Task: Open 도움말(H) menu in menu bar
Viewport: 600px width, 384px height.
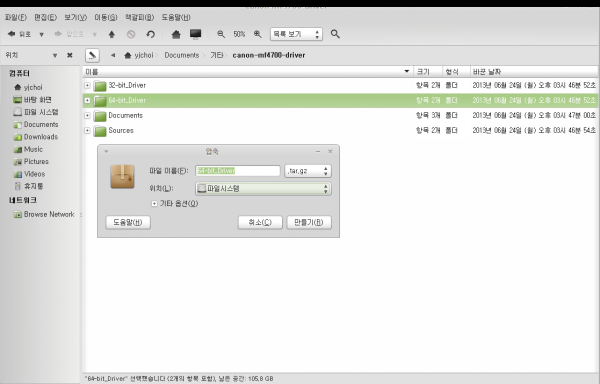Action: (x=176, y=18)
